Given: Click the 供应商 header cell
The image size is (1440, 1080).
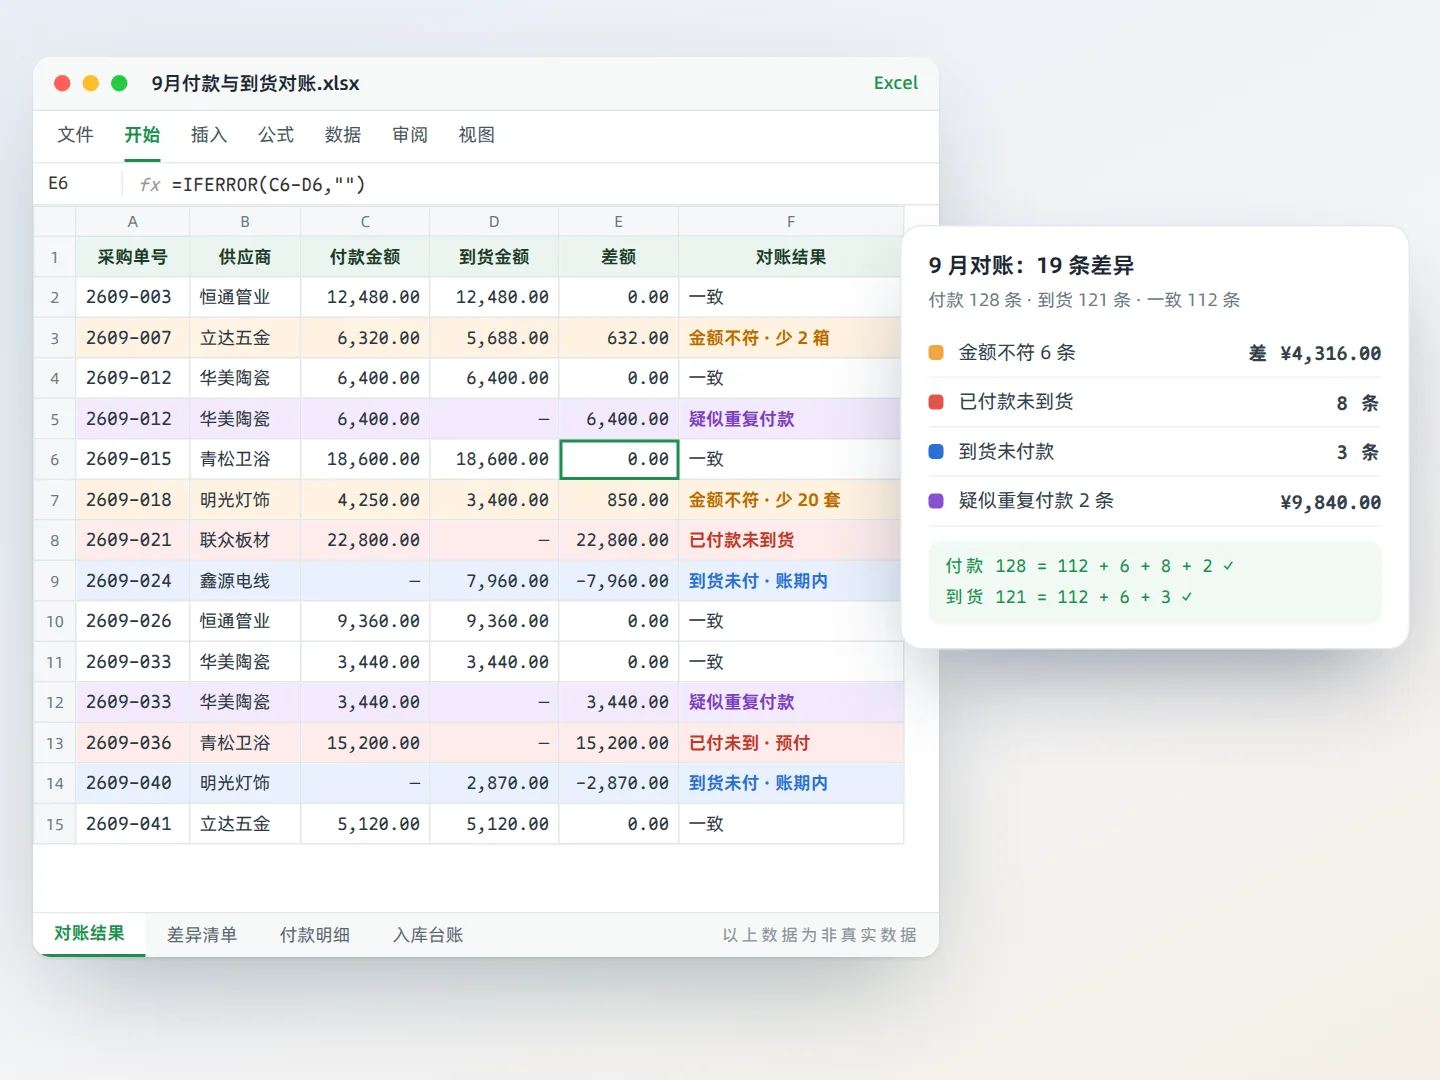Looking at the screenshot, I should tap(245, 257).
